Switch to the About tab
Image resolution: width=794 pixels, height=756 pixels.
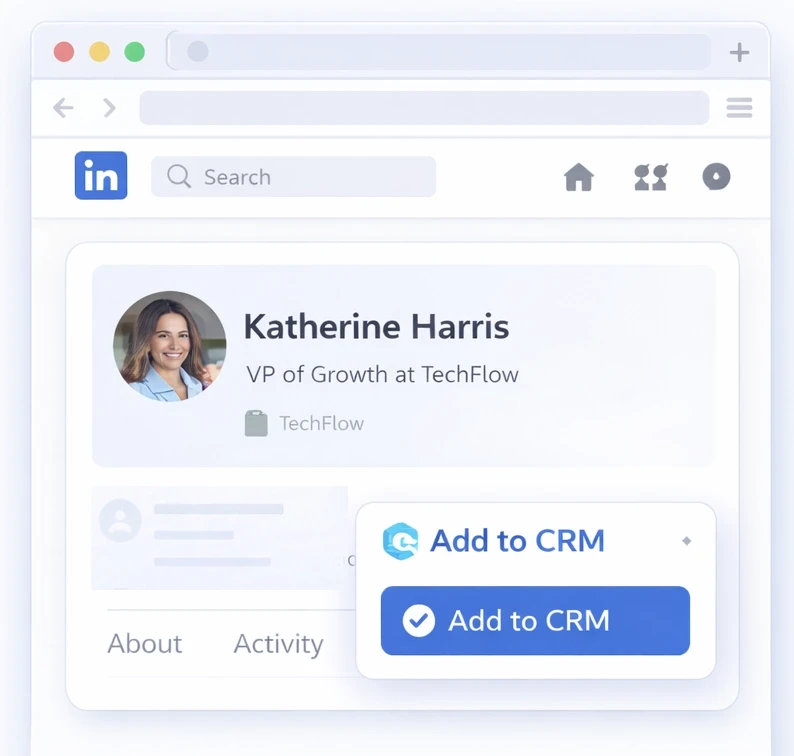pos(145,644)
